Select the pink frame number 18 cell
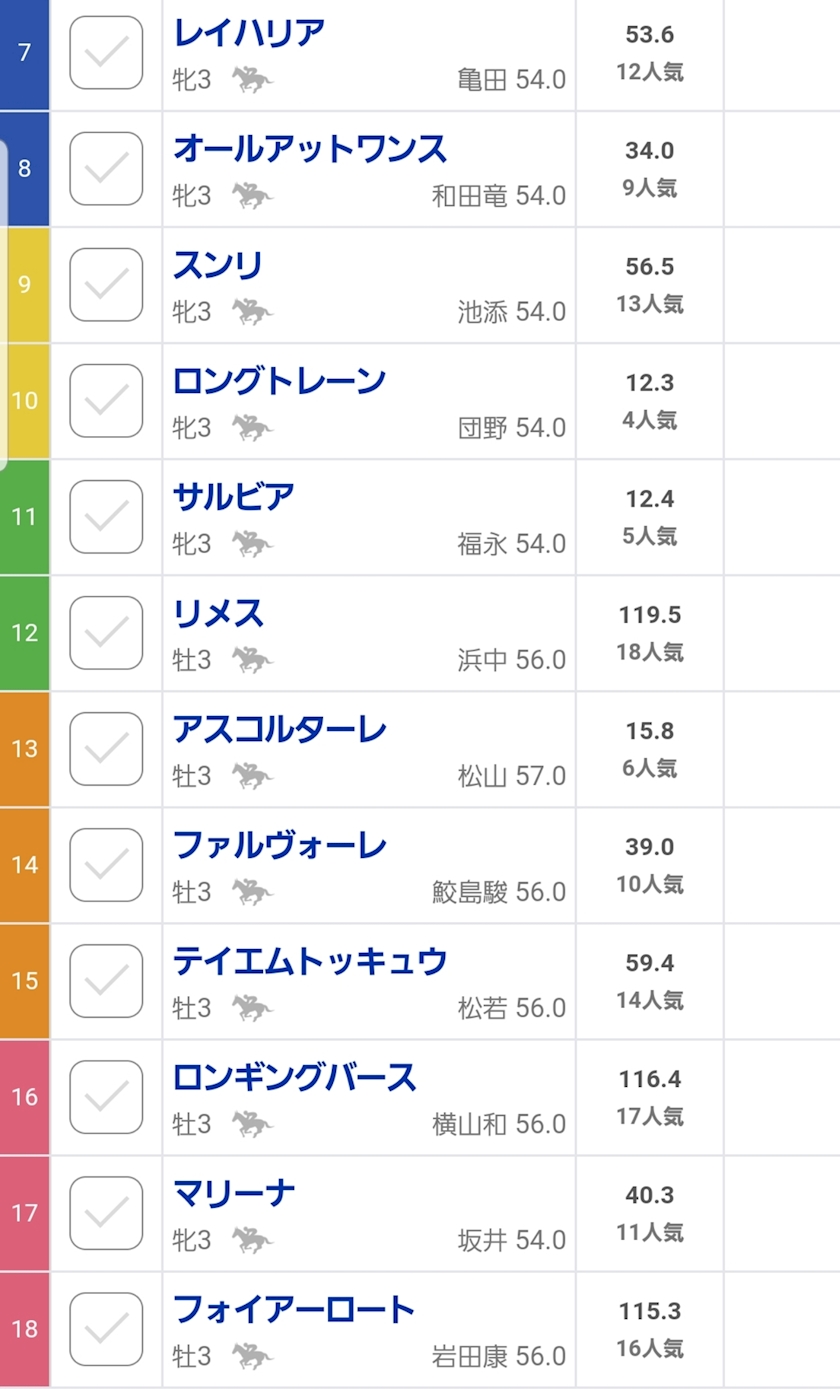The width and height of the screenshot is (840, 1389). coord(24,1329)
